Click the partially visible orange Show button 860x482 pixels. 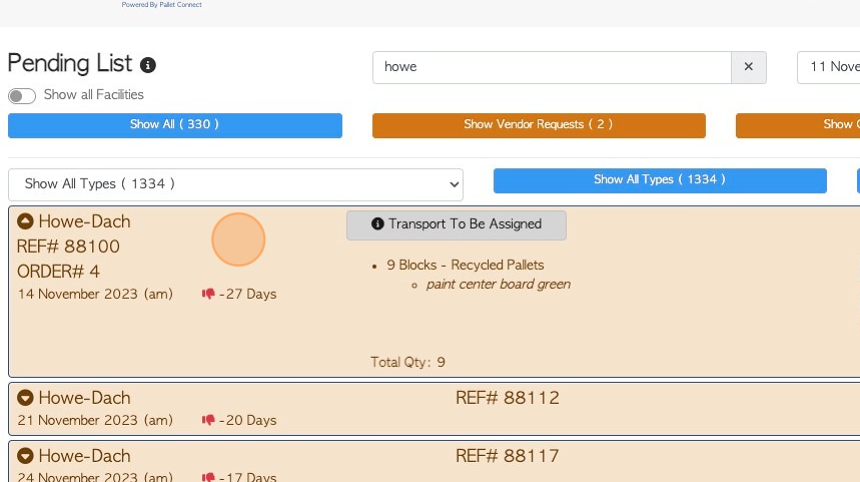pos(798,125)
